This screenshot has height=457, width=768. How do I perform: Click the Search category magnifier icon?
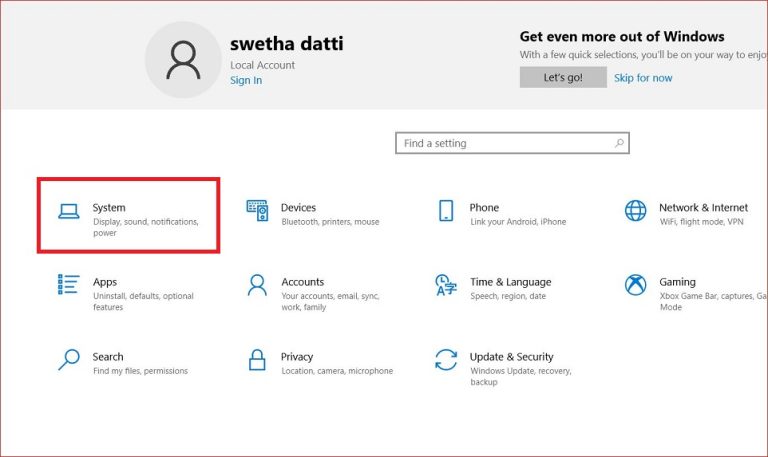(x=68, y=360)
